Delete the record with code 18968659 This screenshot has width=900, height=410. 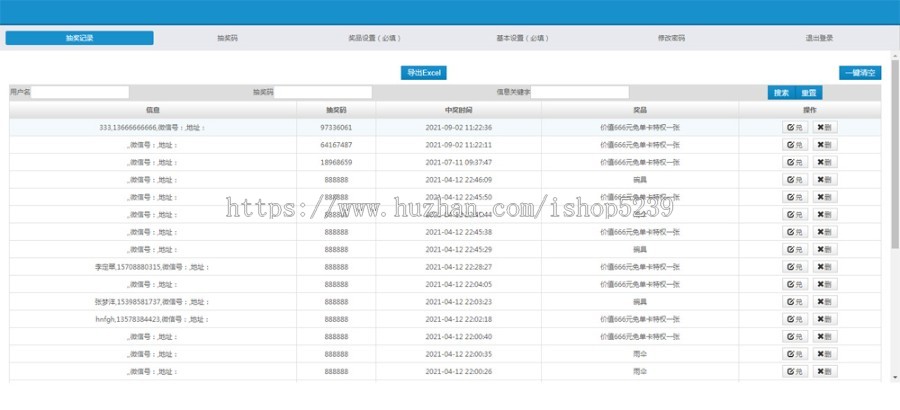825,163
